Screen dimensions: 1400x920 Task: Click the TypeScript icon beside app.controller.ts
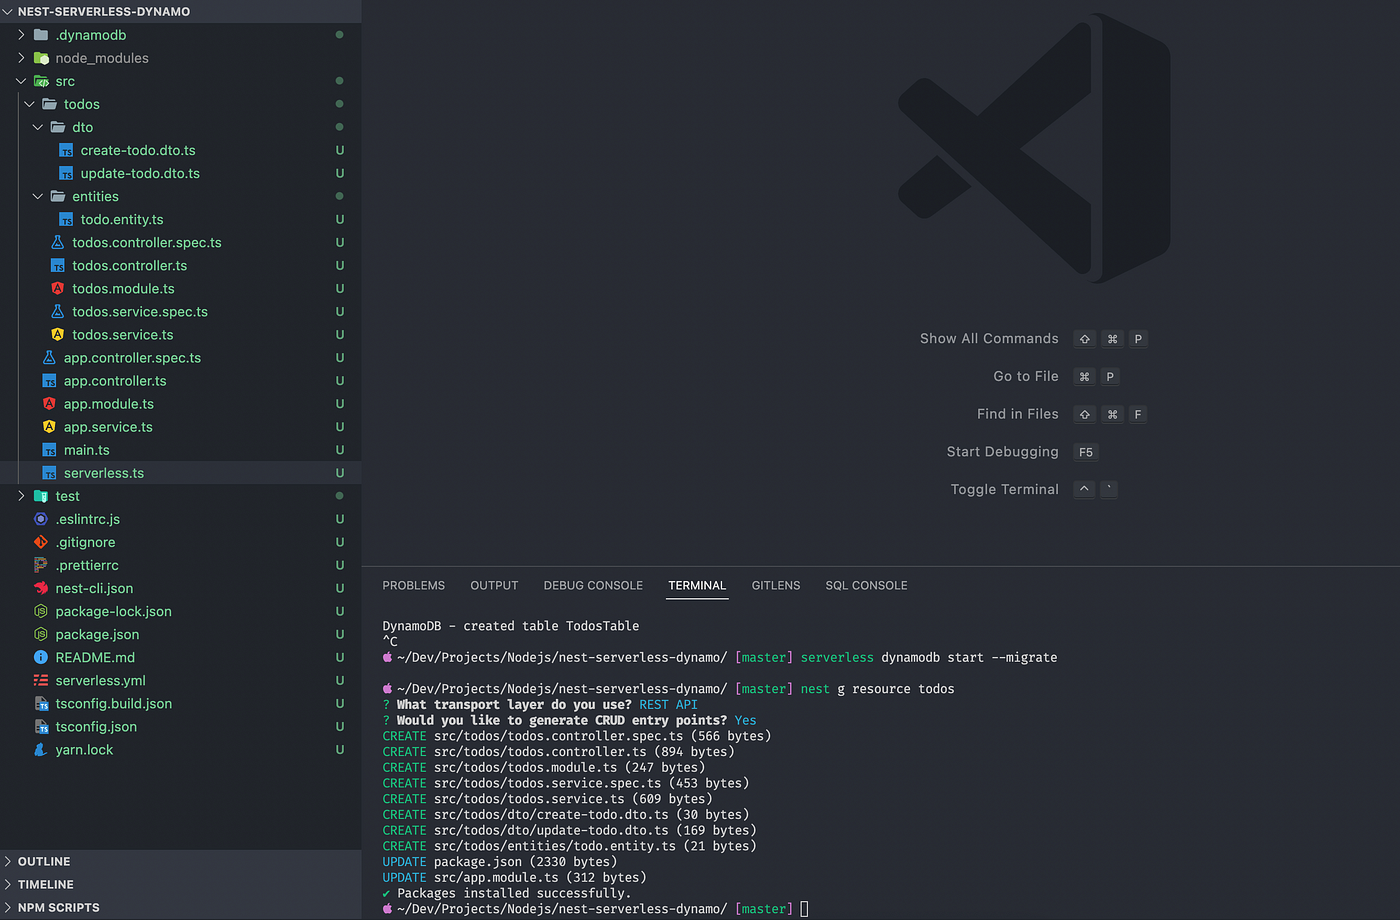(x=49, y=380)
